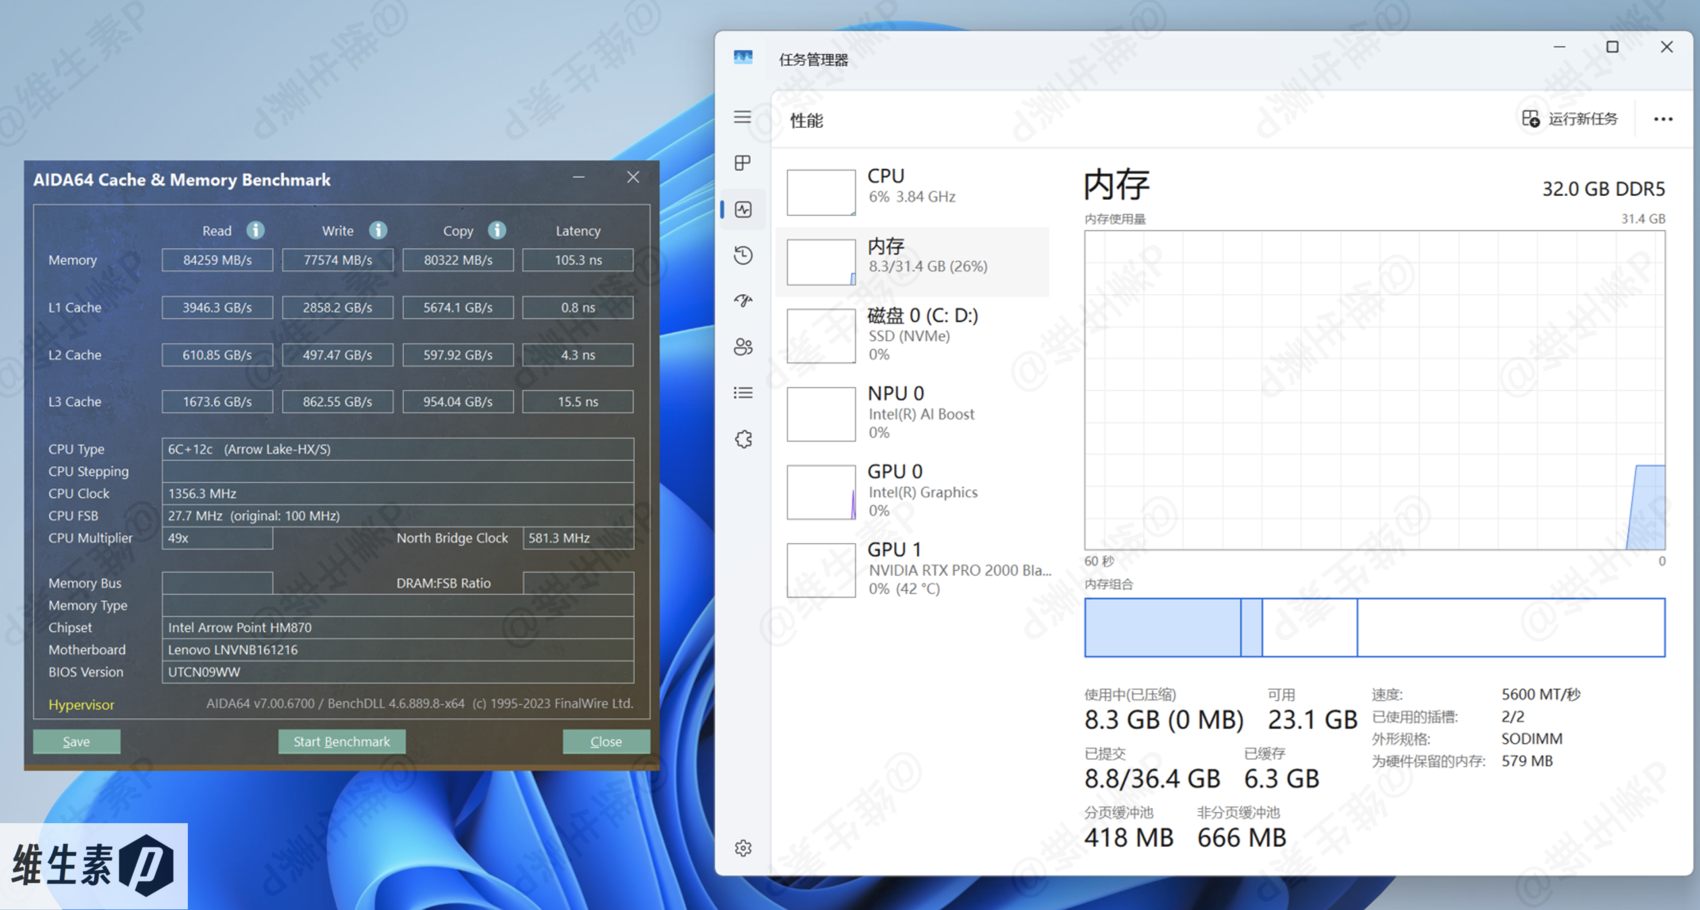Screen dimensions: 1700x910
Task: Click the Close button in AIDA64
Action: [x=606, y=741]
